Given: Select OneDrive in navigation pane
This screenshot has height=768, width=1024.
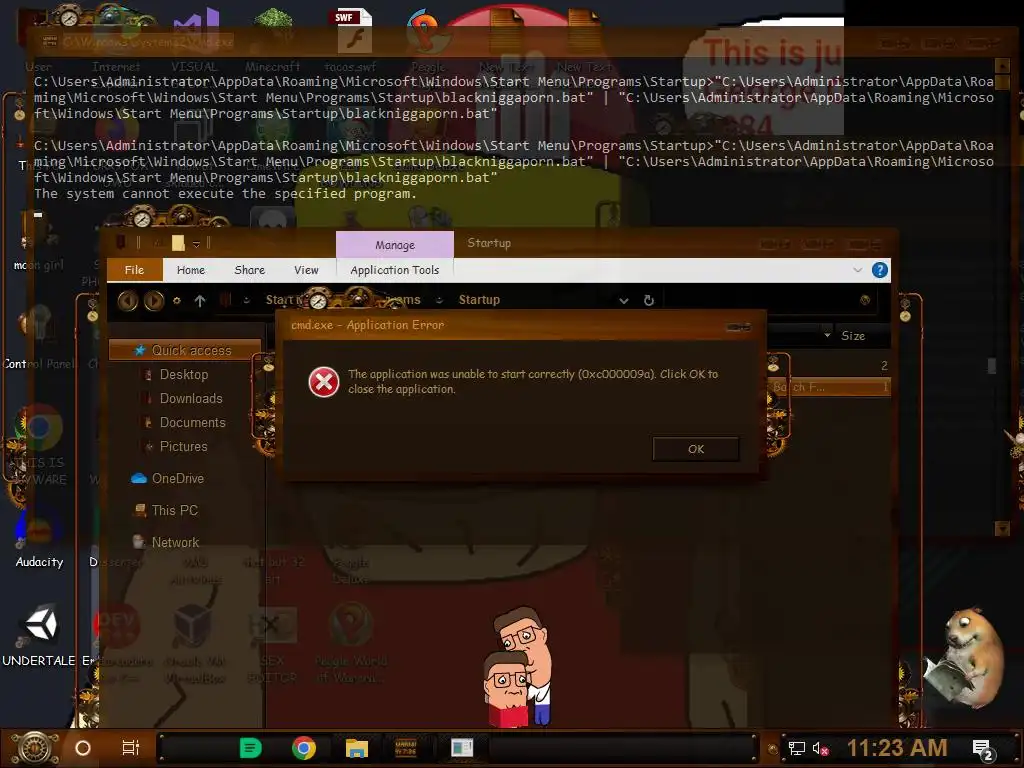Looking at the screenshot, I should 168,479.
